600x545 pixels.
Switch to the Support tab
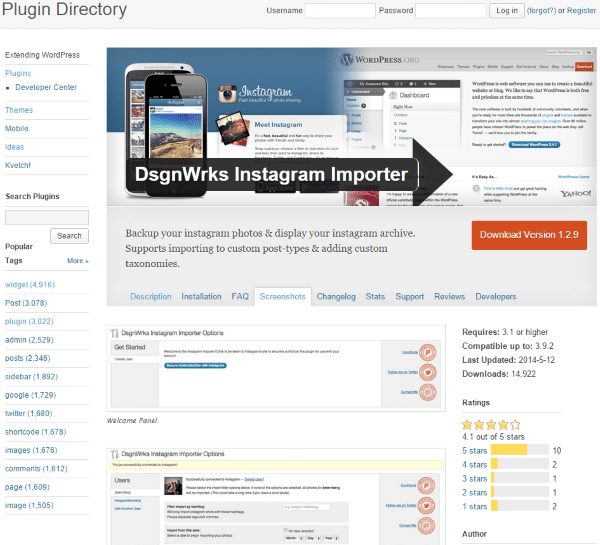click(x=409, y=297)
